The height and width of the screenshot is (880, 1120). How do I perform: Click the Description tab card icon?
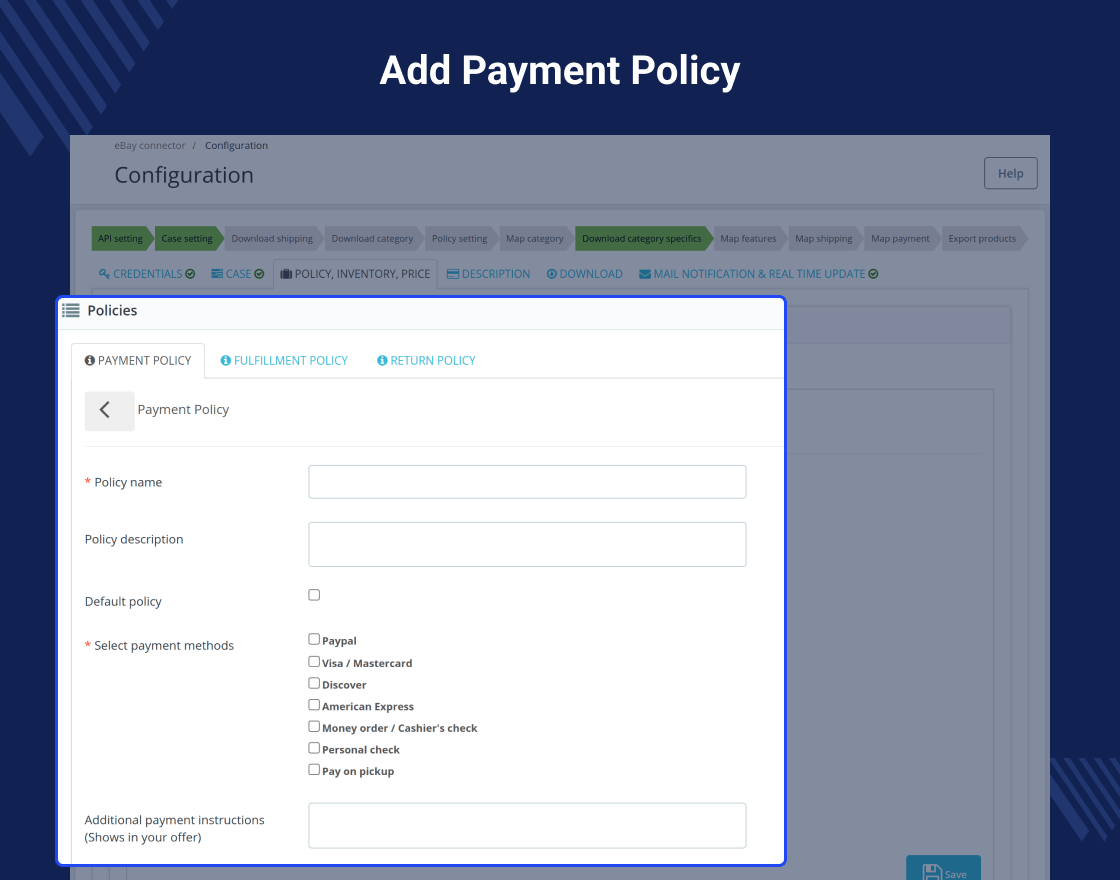click(453, 274)
